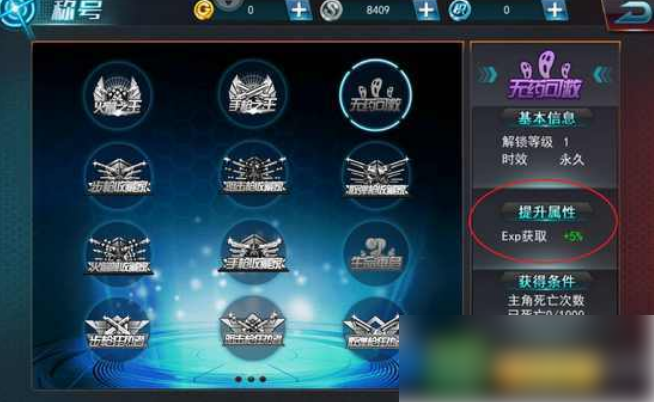
Task: Jump to last page dot indicator
Action: point(263,379)
